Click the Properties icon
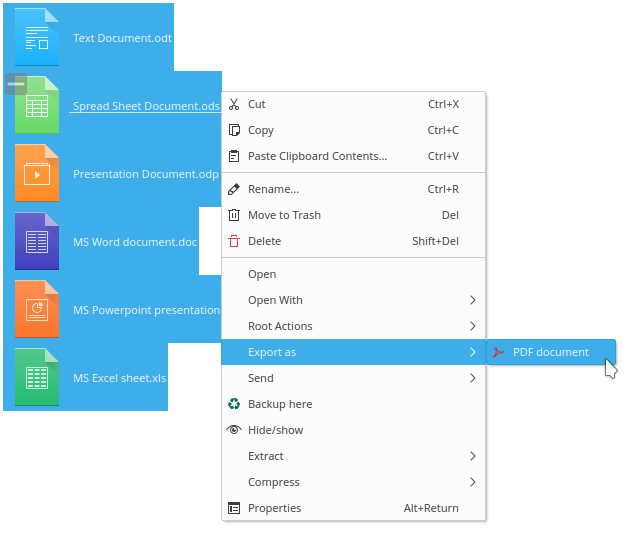 click(234, 508)
